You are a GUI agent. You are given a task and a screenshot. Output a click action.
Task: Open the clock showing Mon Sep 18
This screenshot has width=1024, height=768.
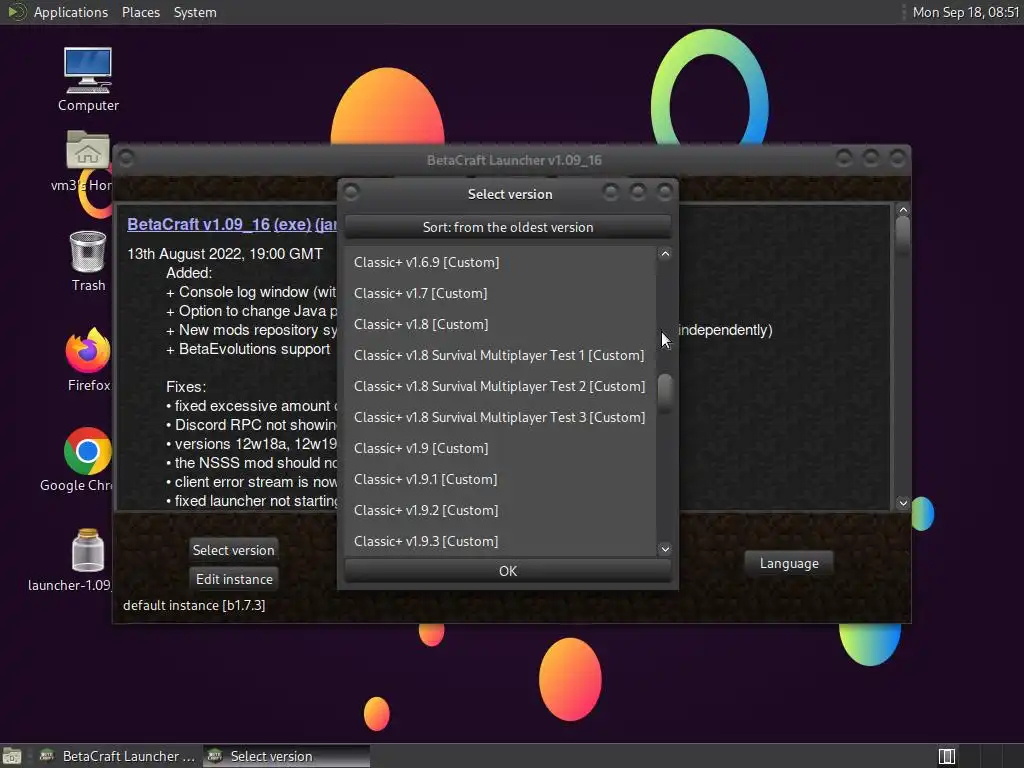pos(965,12)
